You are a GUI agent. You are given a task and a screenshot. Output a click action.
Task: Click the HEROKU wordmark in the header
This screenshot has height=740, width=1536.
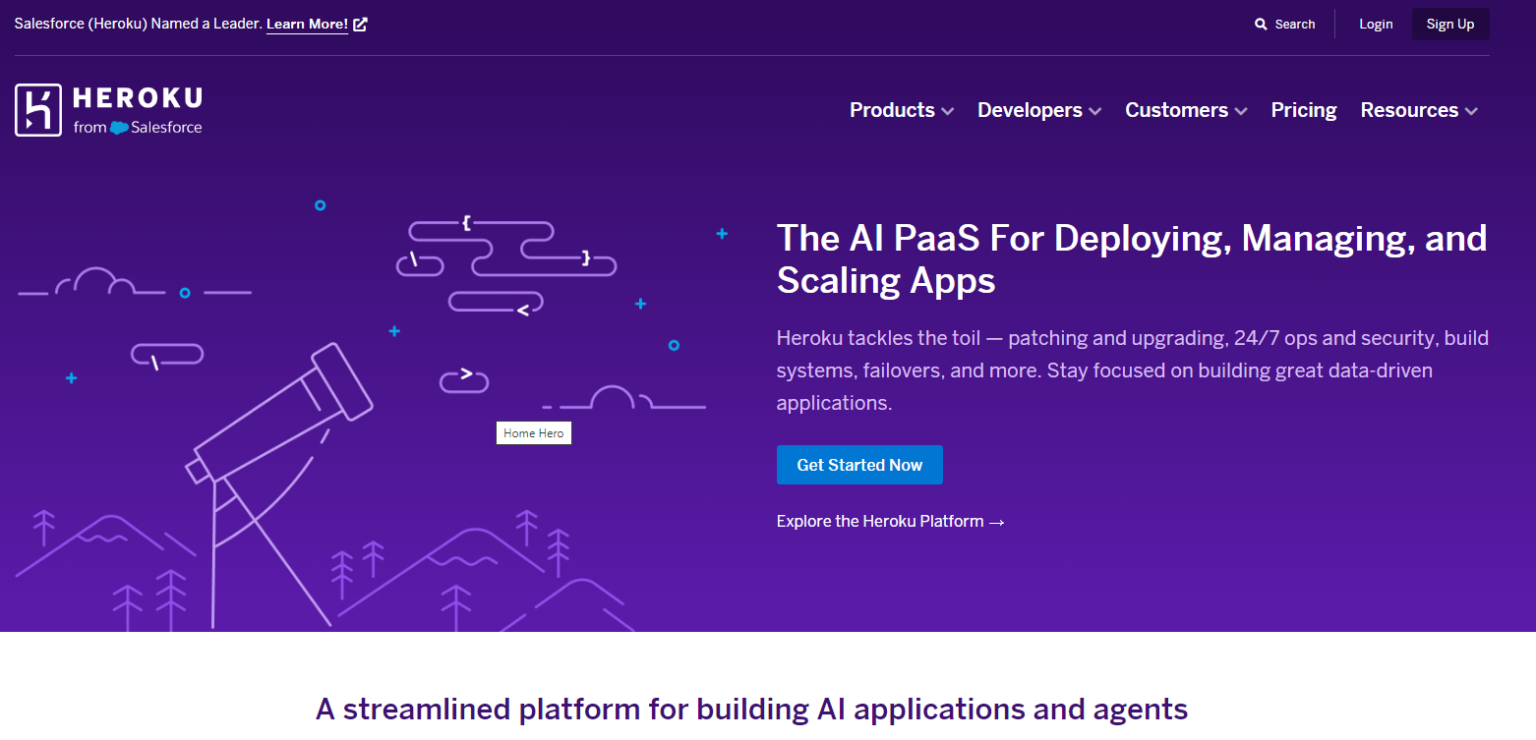pyautogui.click(x=136, y=98)
